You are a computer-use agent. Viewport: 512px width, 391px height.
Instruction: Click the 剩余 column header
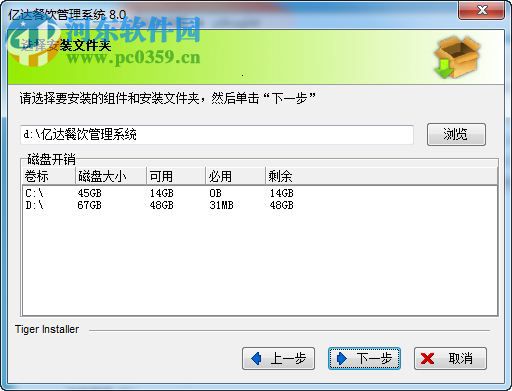tap(381, 176)
